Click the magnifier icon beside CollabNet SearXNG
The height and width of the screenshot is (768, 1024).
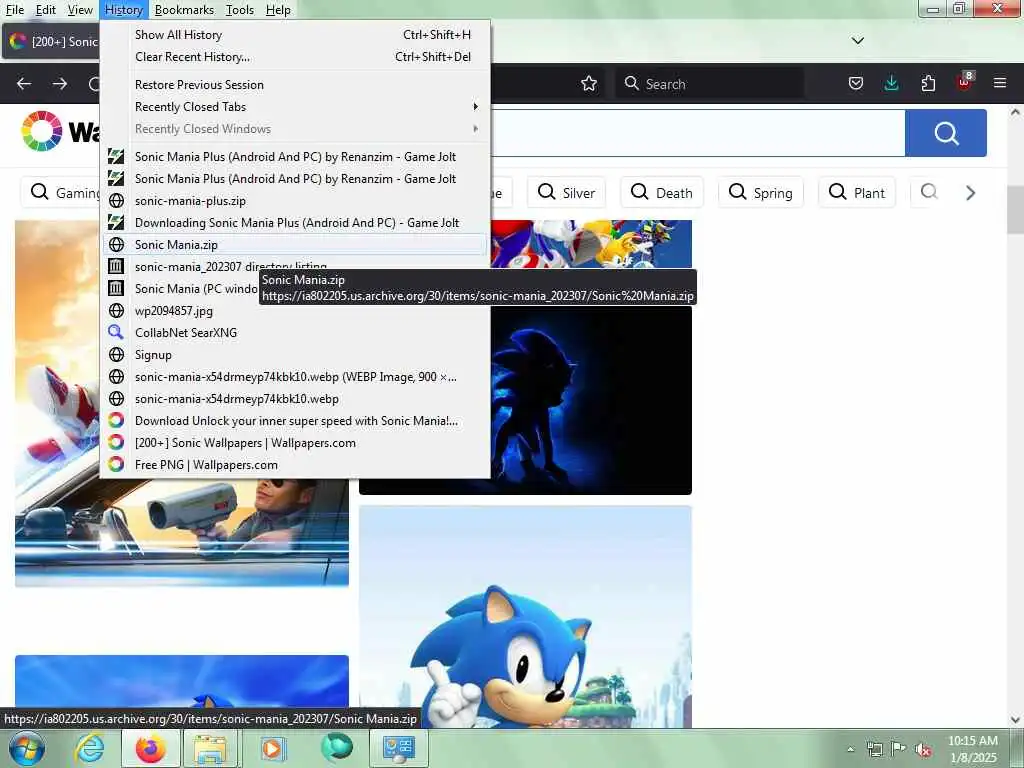[x=116, y=332]
